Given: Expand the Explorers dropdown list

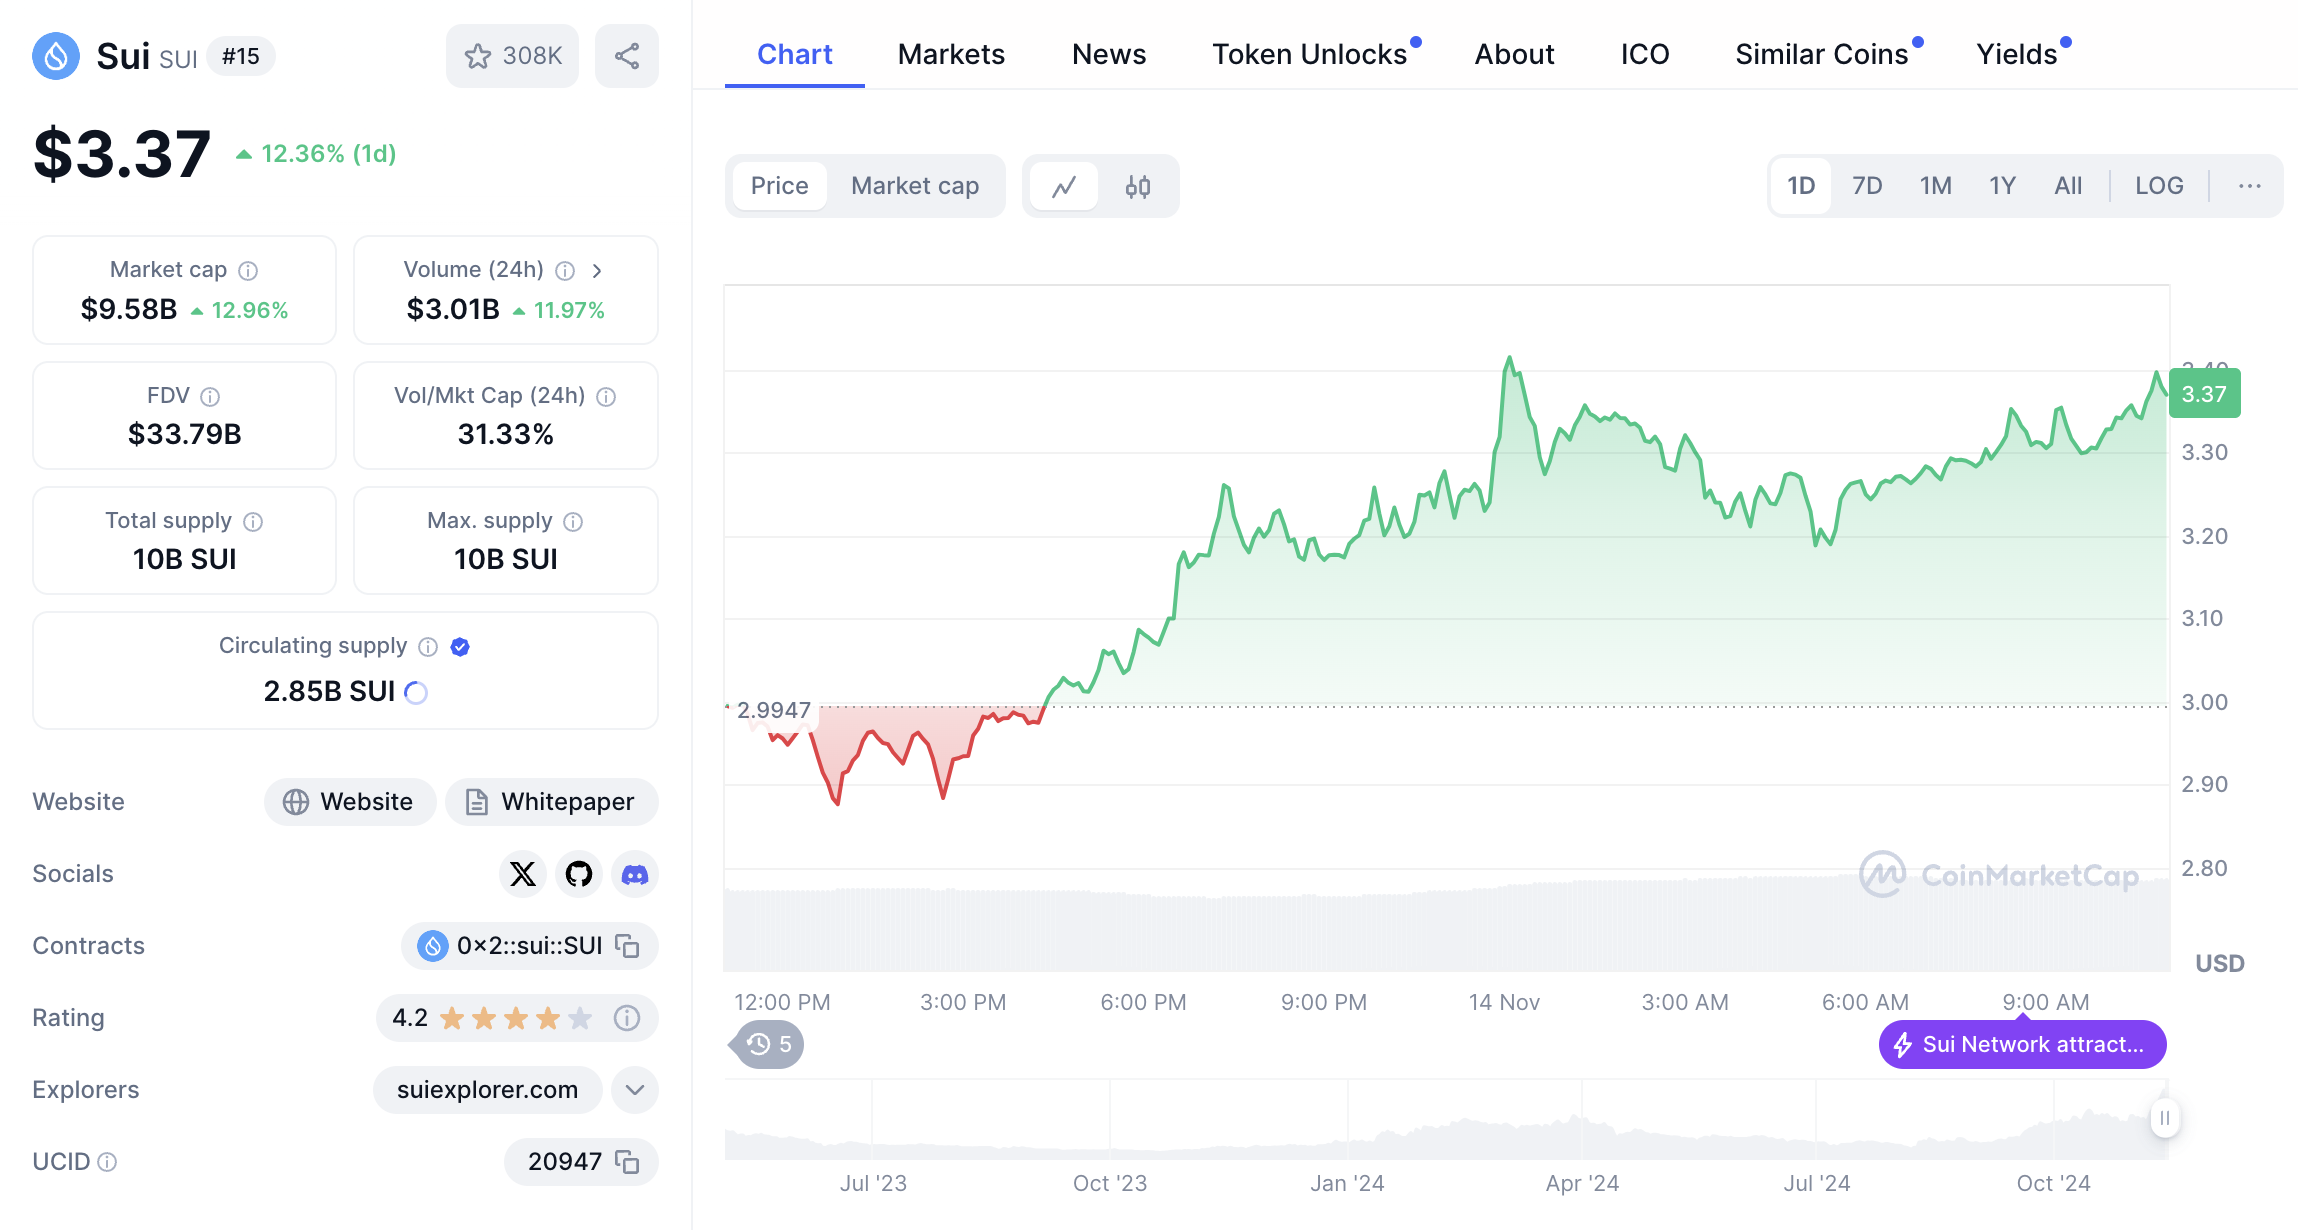Looking at the screenshot, I should (x=635, y=1090).
